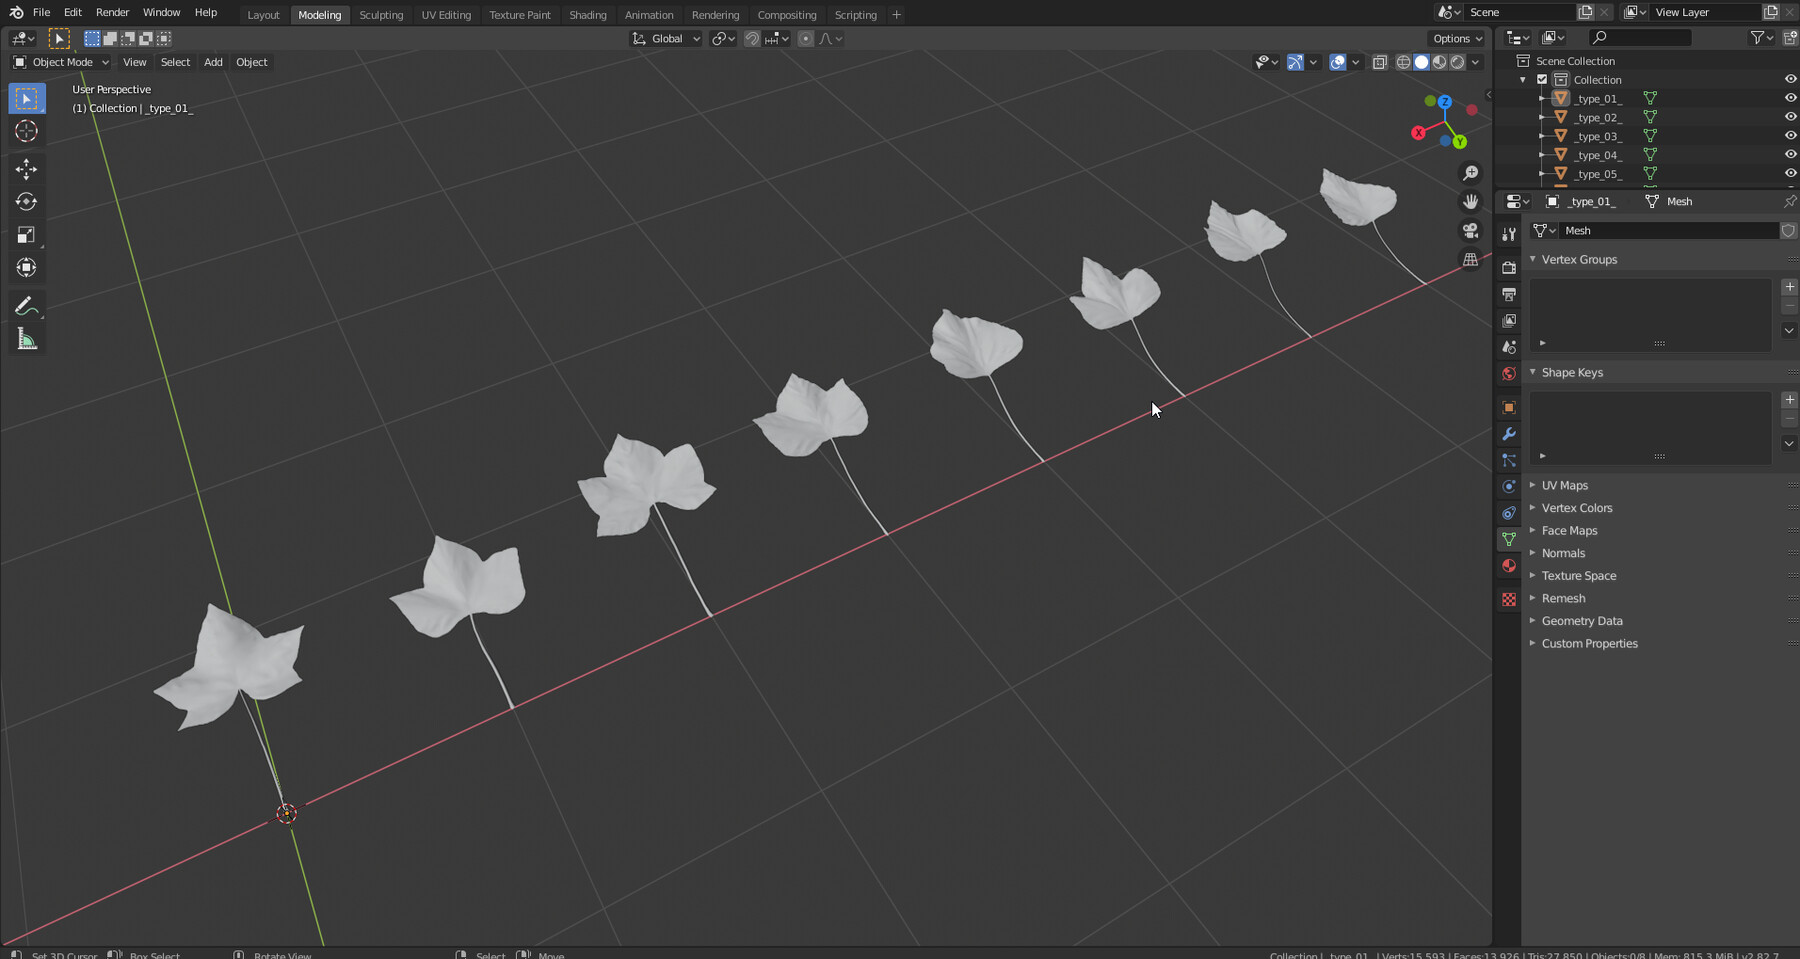Toggle visibility of _type_05_ object

(1789, 174)
